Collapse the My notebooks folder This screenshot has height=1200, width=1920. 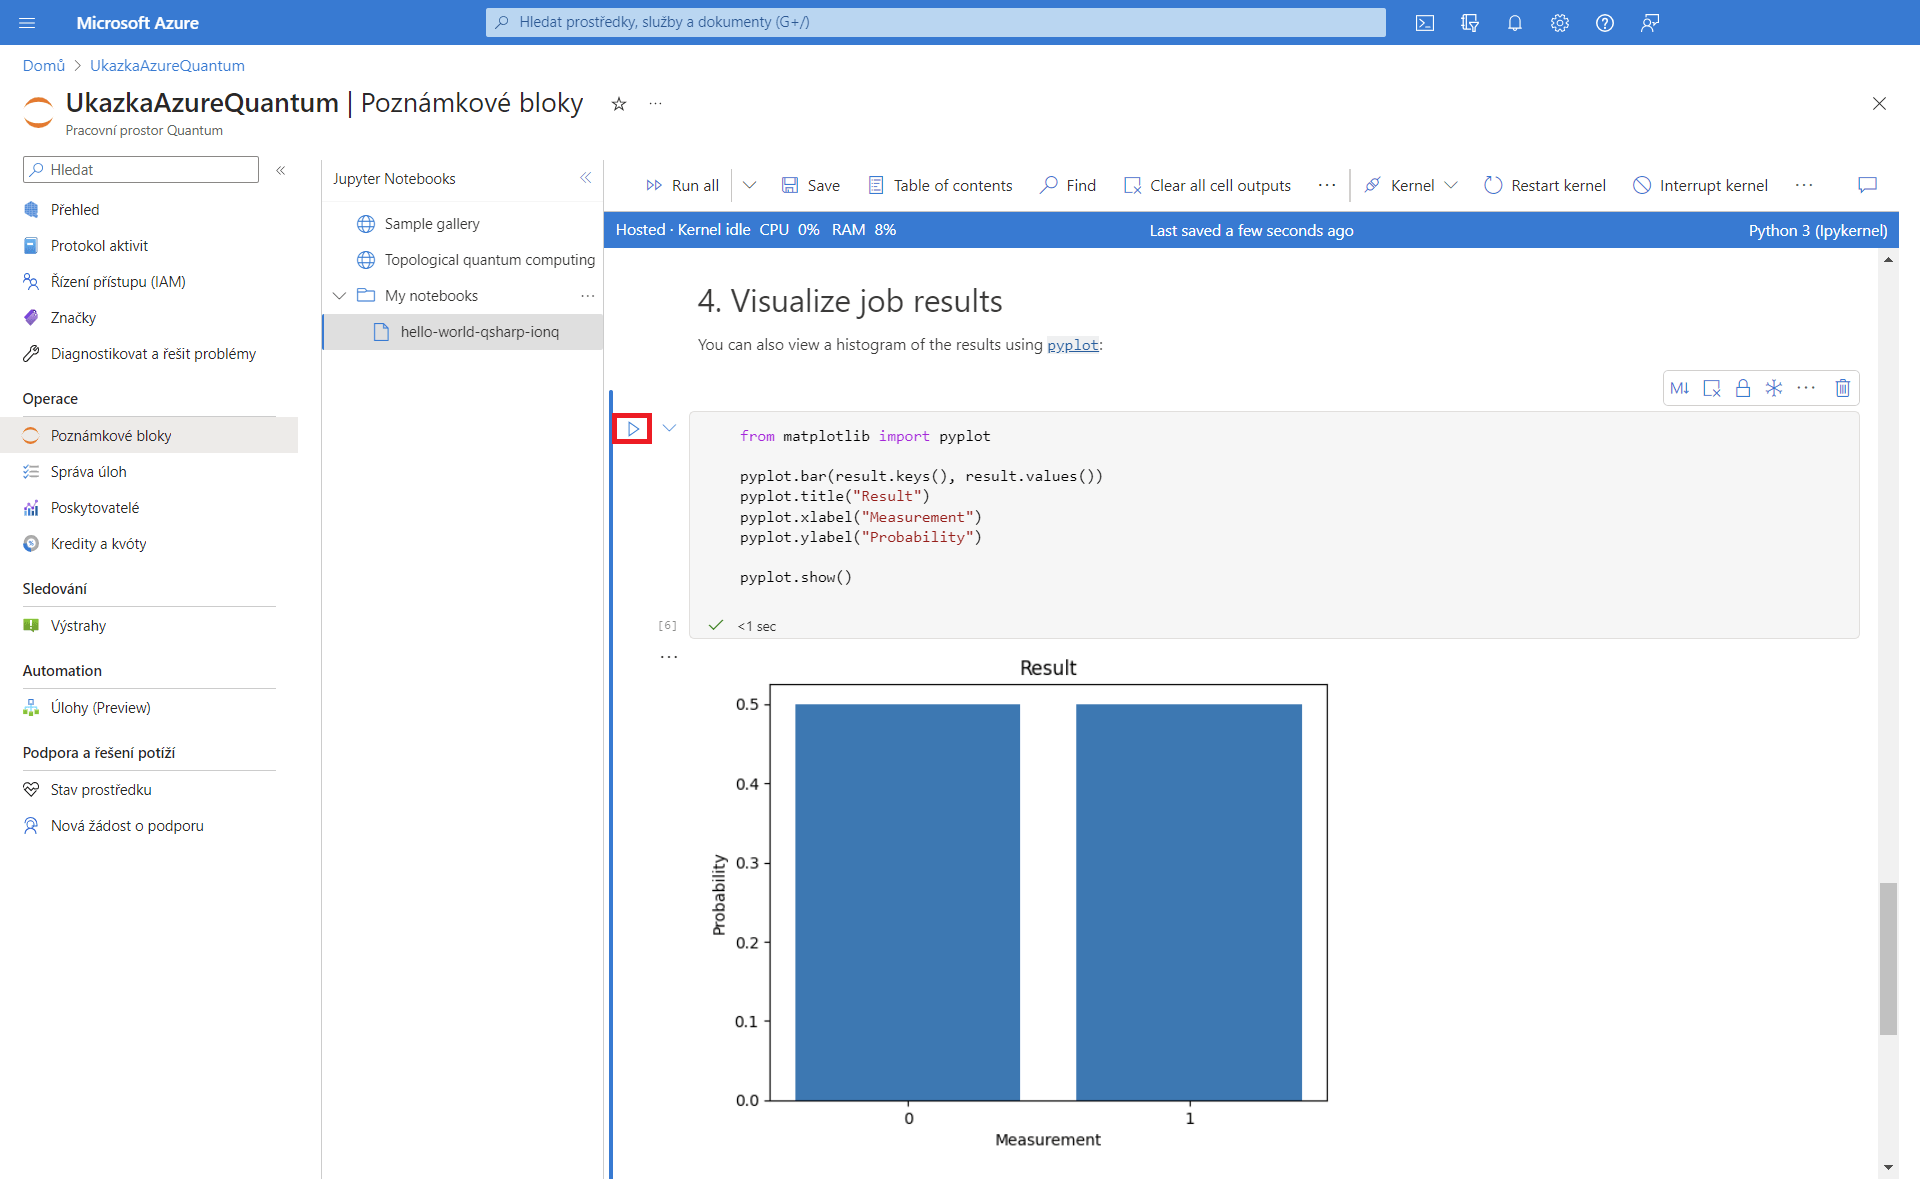(340, 296)
